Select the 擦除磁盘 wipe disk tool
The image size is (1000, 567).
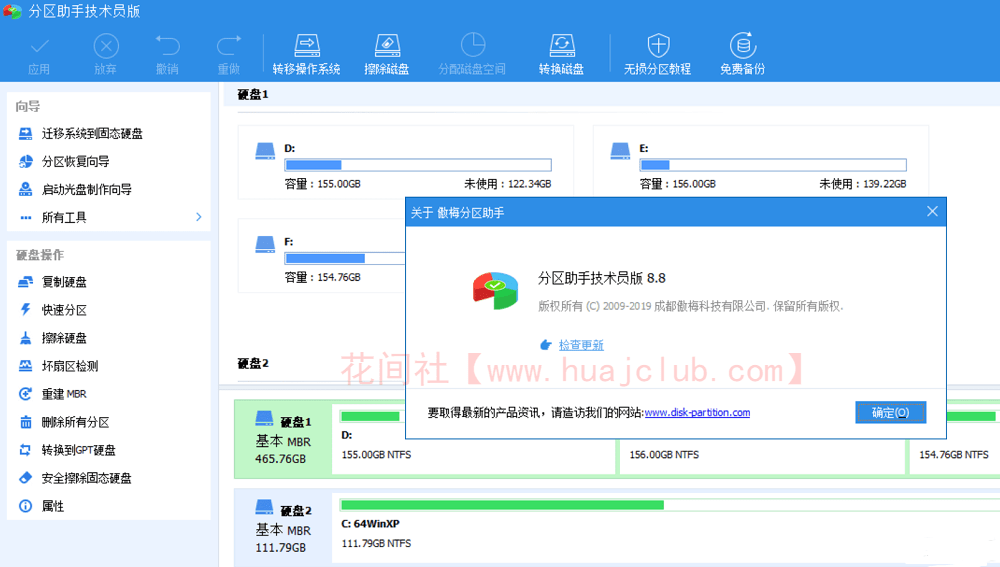(x=386, y=54)
